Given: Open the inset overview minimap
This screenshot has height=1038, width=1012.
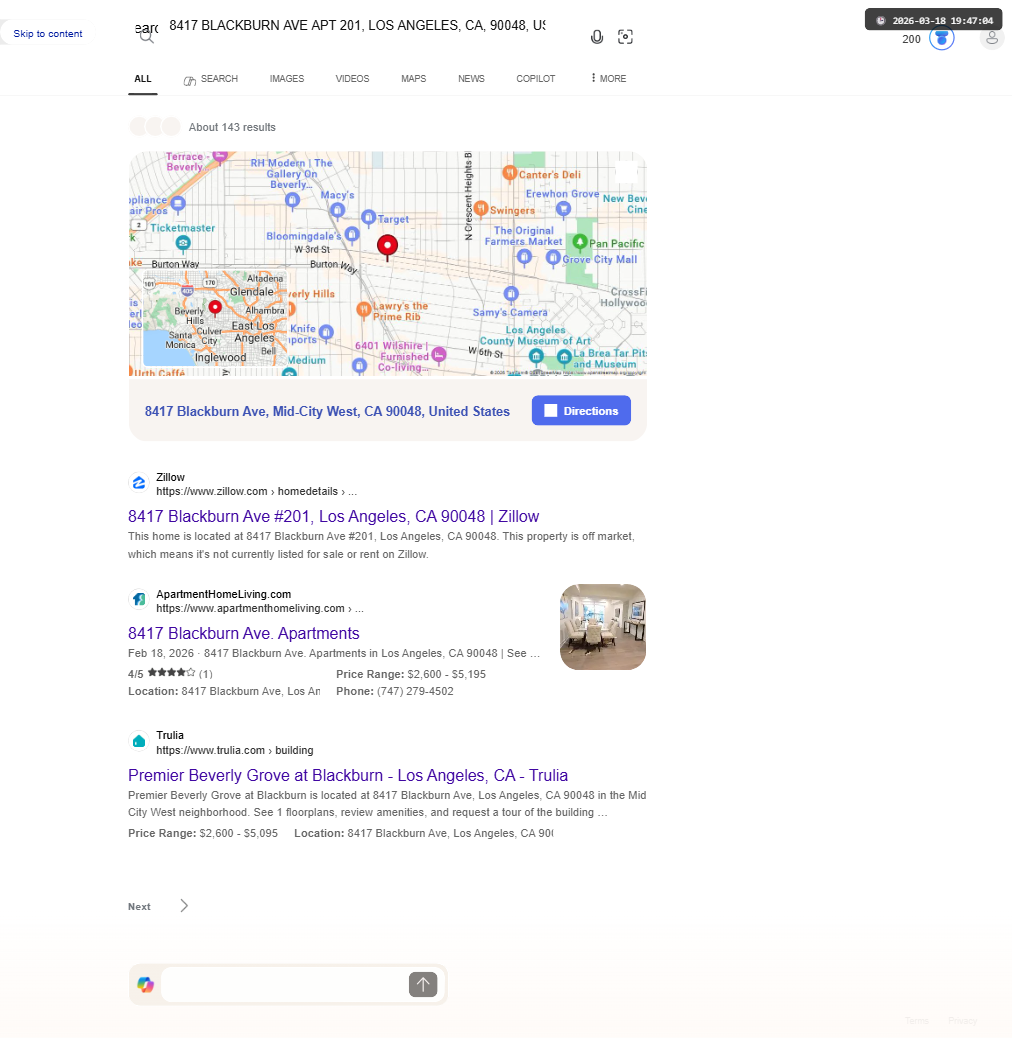Looking at the screenshot, I should 215,318.
